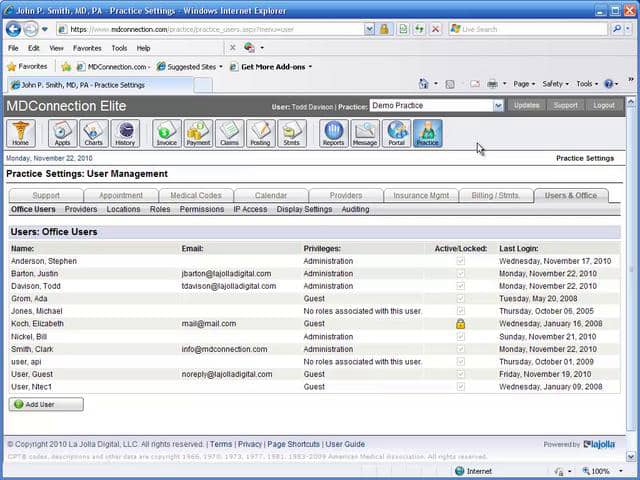Click the browser address URL field
This screenshot has height=480, width=640.
tap(210, 29)
